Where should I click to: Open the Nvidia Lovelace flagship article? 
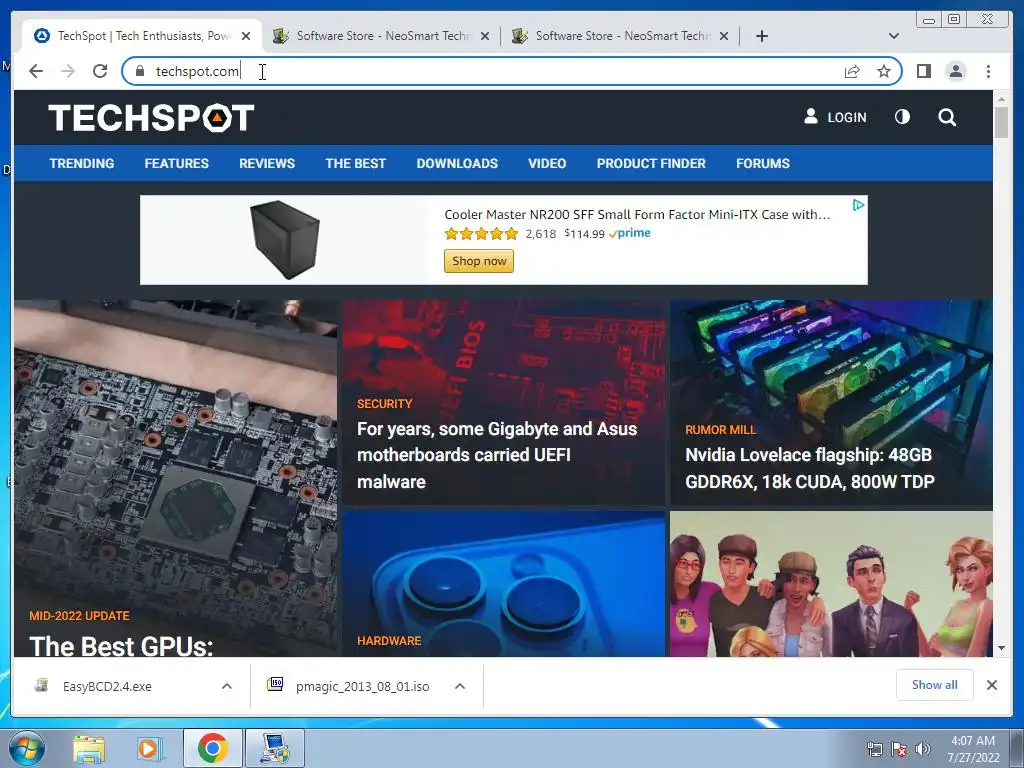point(810,468)
